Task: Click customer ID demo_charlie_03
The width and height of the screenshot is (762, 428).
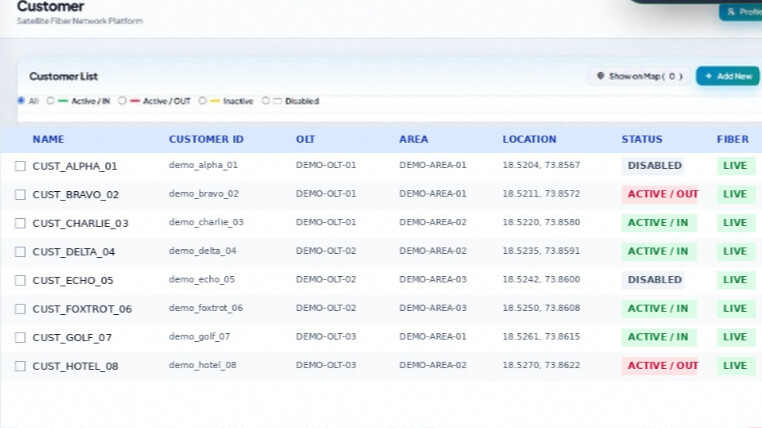Action: 206,223
